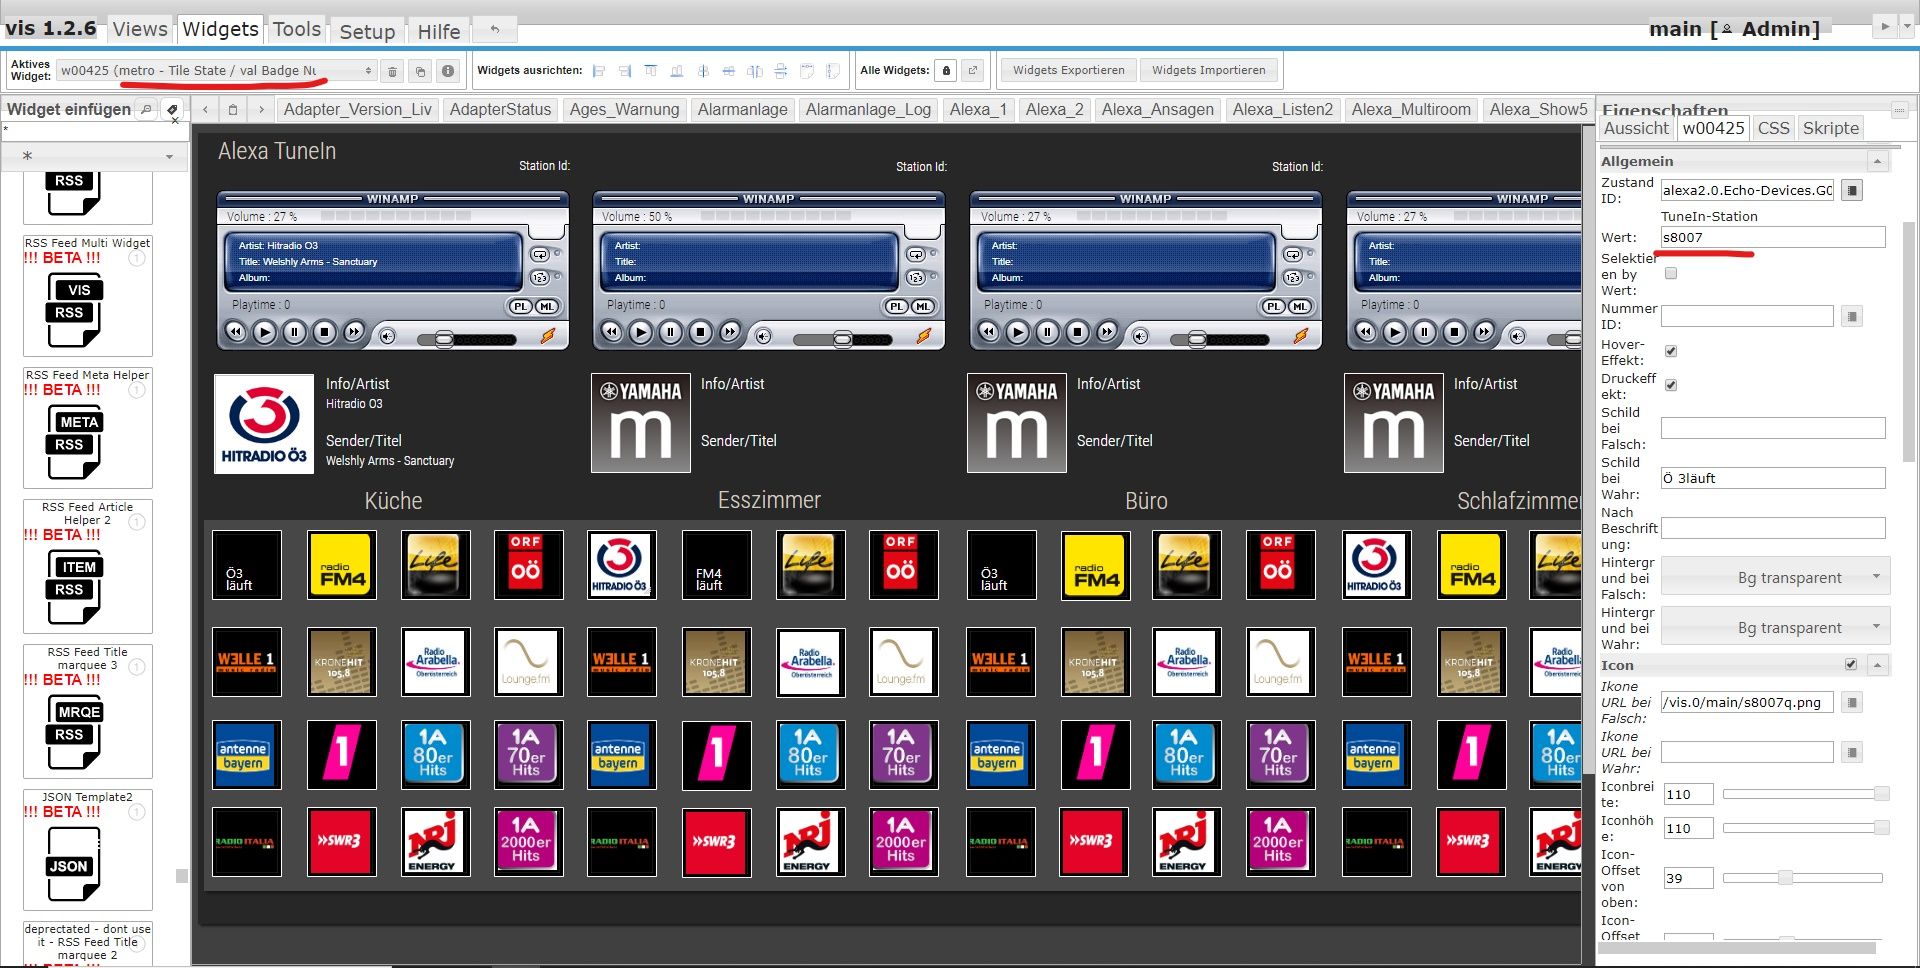Screen dimensions: 1920x968
Task: Click Widgets Importieren button
Action: click(1208, 70)
